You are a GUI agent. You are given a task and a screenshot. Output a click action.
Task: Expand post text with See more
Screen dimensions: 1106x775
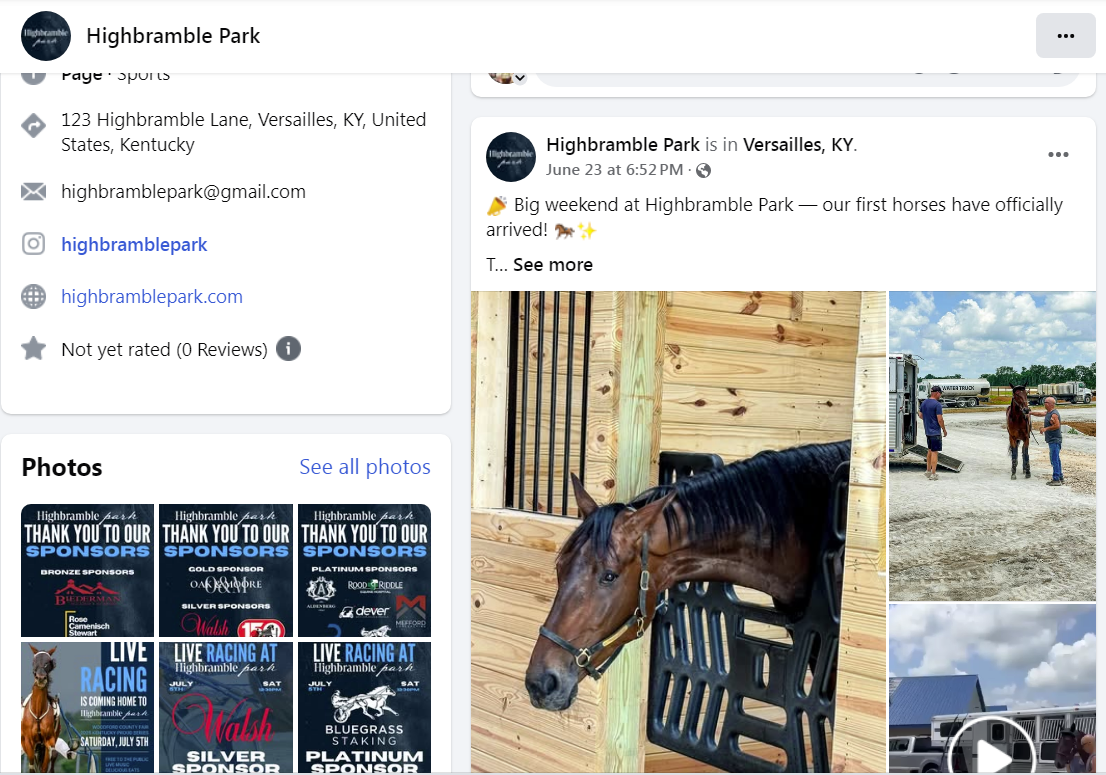point(553,264)
